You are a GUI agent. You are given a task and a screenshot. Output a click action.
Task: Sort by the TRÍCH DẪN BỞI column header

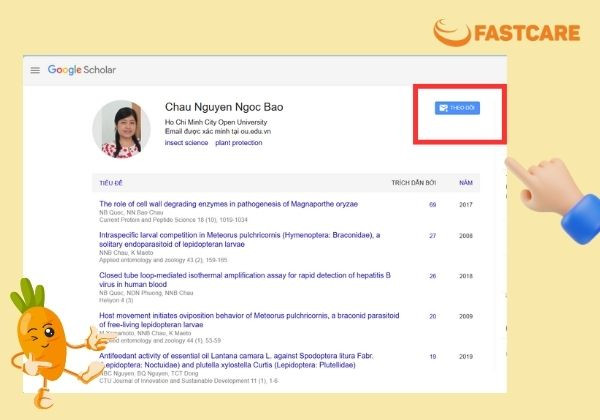(414, 183)
